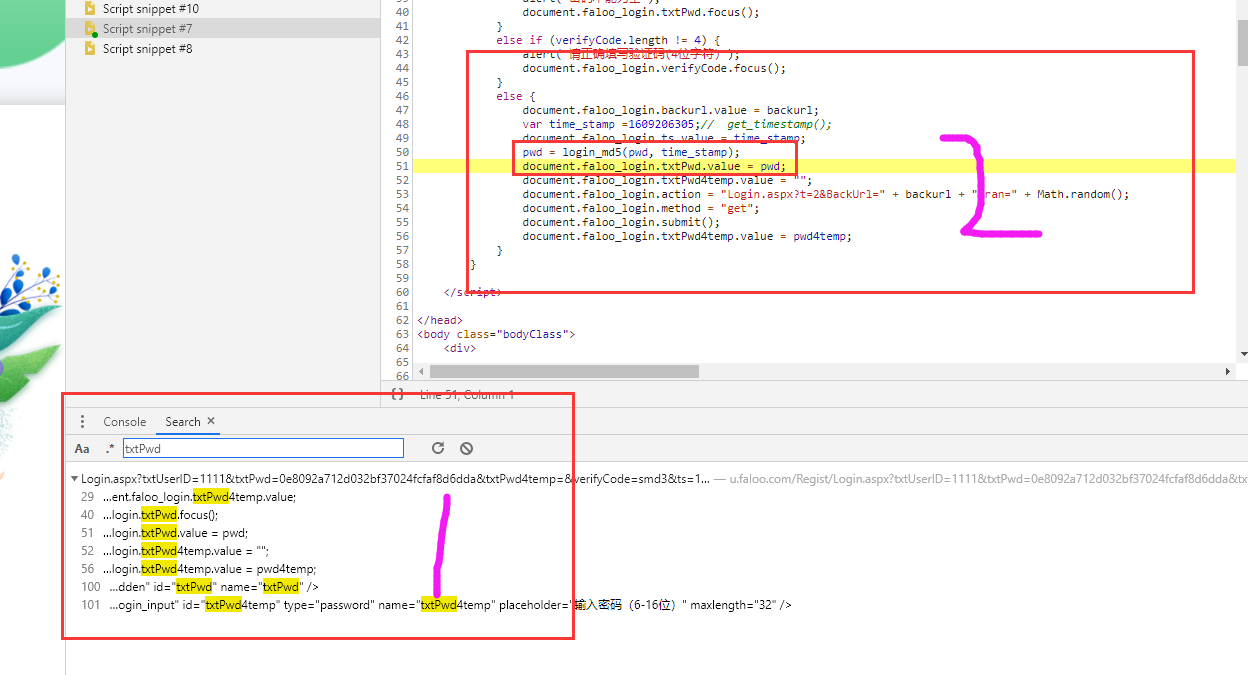Collapse the Login.aspx search result group
This screenshot has height=675, width=1248.
pos(74,479)
